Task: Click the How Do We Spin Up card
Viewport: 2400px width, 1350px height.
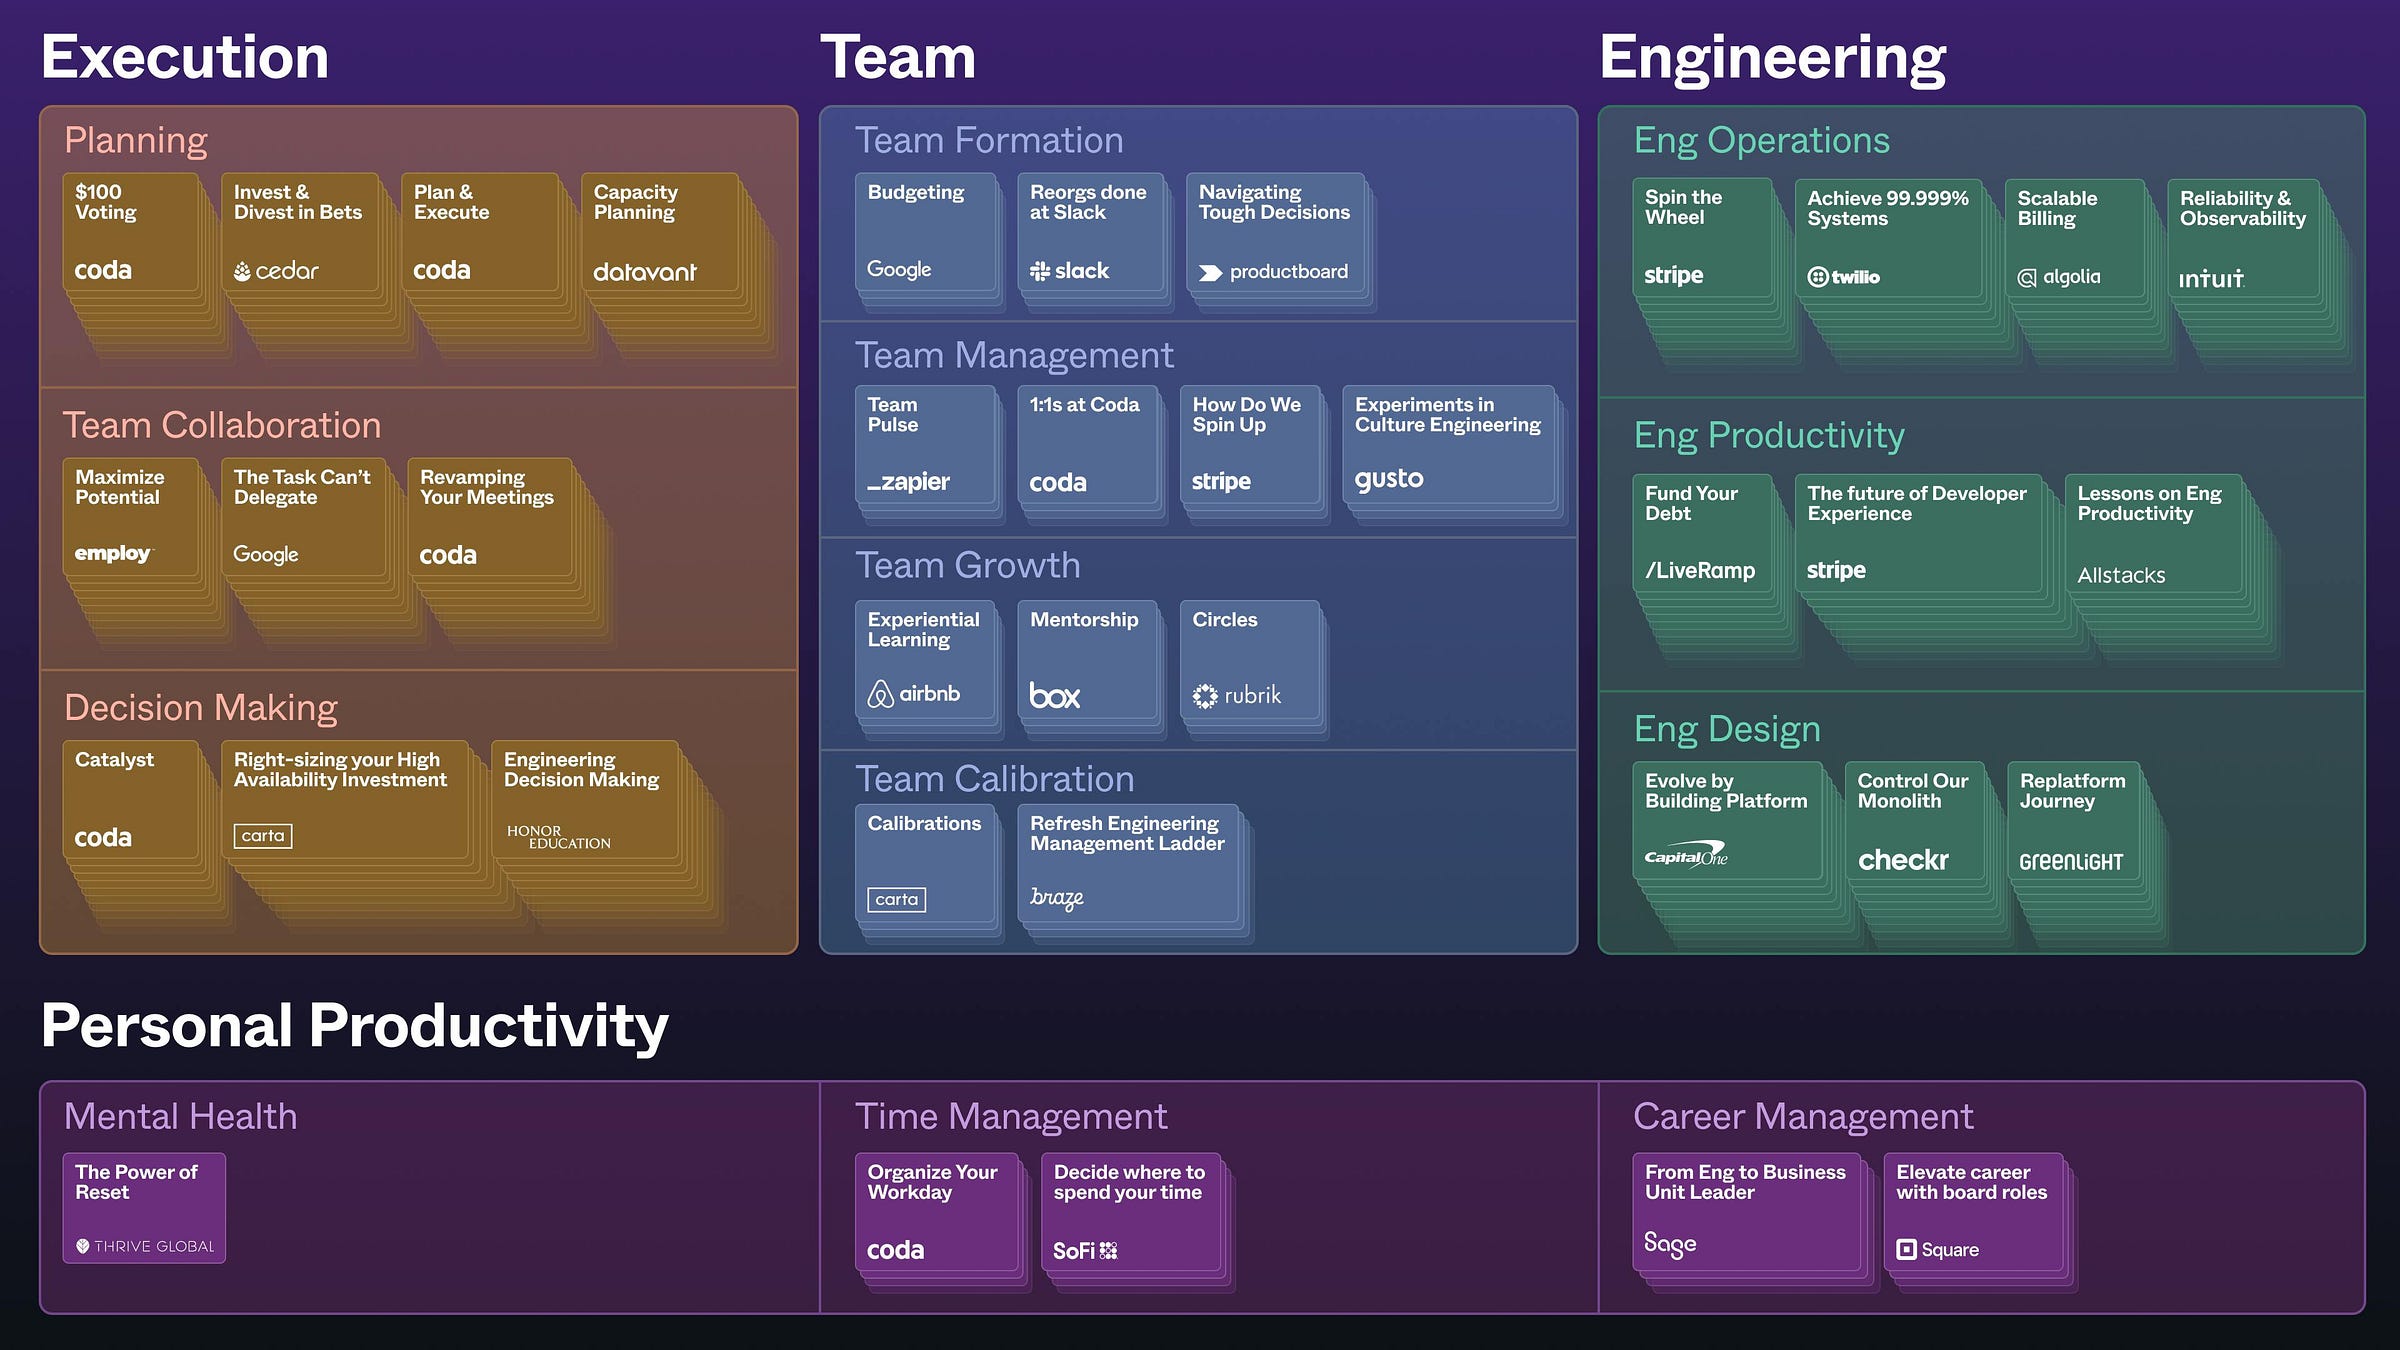Action: point(1250,445)
